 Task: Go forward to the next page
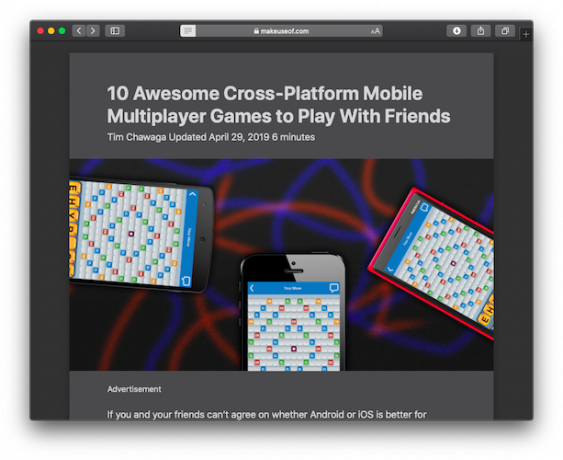93,31
